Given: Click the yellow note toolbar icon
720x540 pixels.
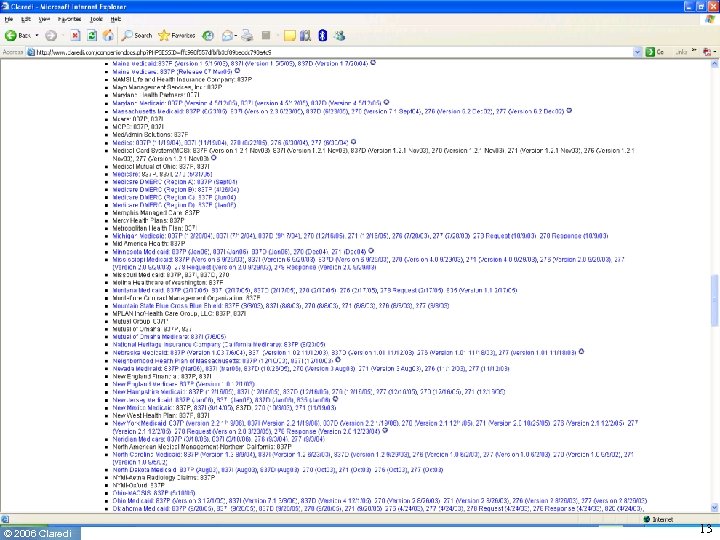Looking at the screenshot, I should click(x=289, y=35).
